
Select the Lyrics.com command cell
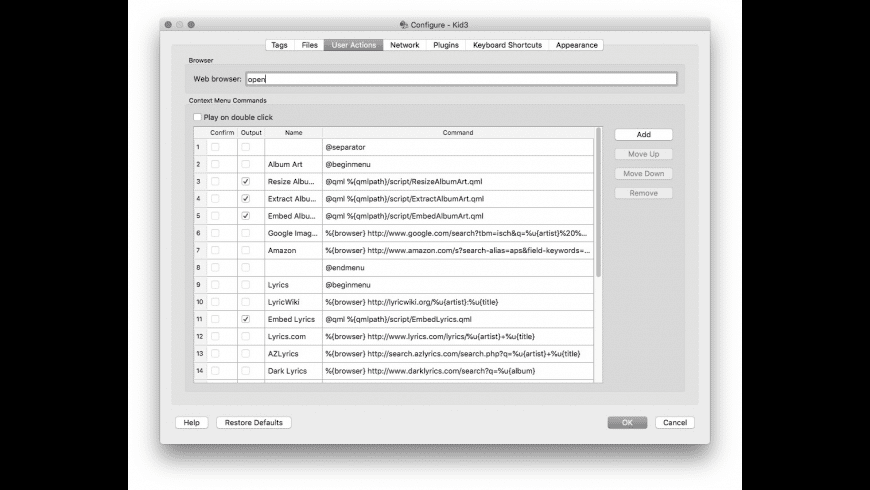click(458, 336)
